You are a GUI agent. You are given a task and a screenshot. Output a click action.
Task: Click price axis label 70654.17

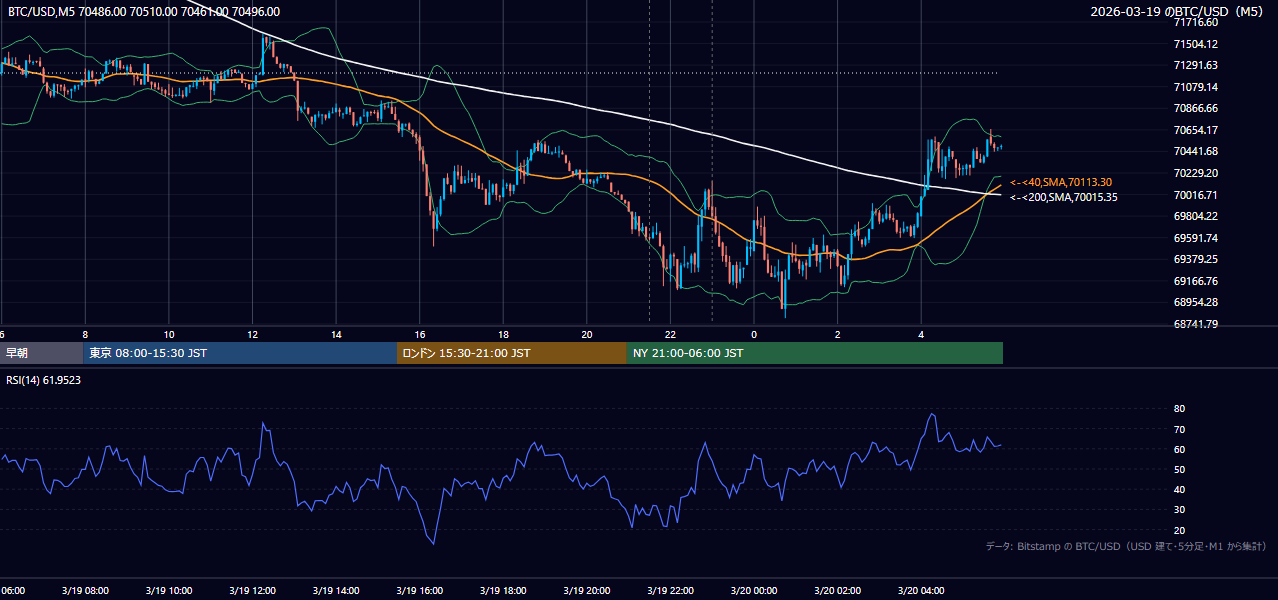click(x=1195, y=130)
